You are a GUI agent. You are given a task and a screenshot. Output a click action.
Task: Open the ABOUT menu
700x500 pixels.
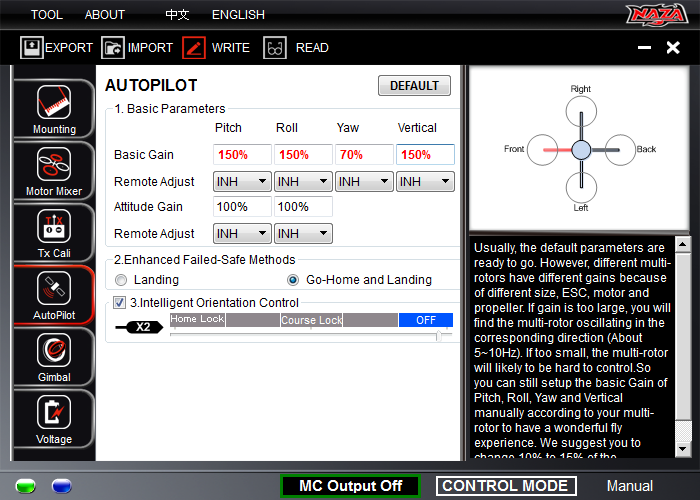click(105, 15)
